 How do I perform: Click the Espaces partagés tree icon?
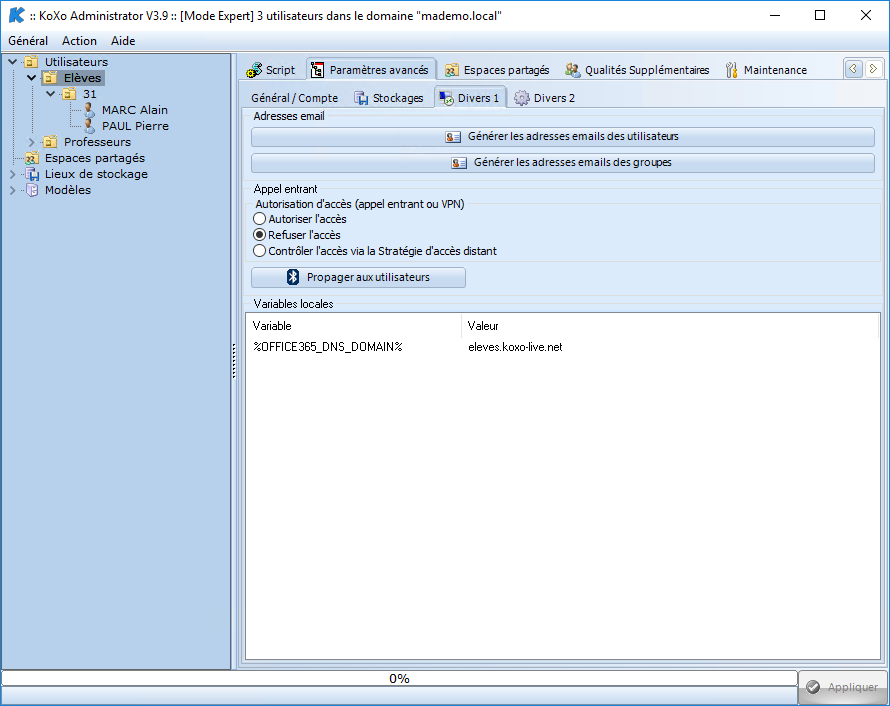click(32, 158)
